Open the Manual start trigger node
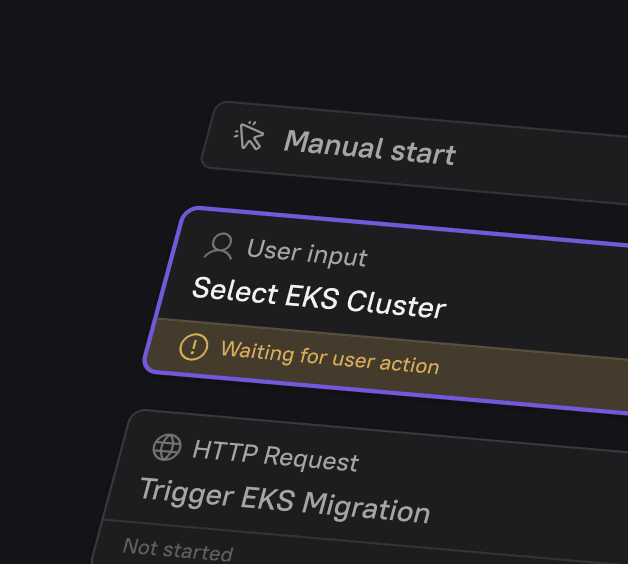This screenshot has width=628, height=564. pos(415,153)
